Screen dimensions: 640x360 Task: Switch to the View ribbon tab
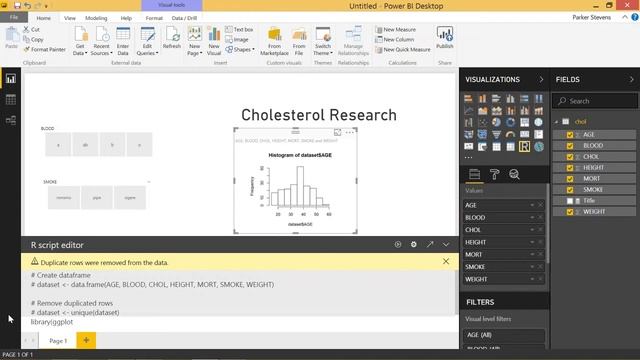point(70,18)
